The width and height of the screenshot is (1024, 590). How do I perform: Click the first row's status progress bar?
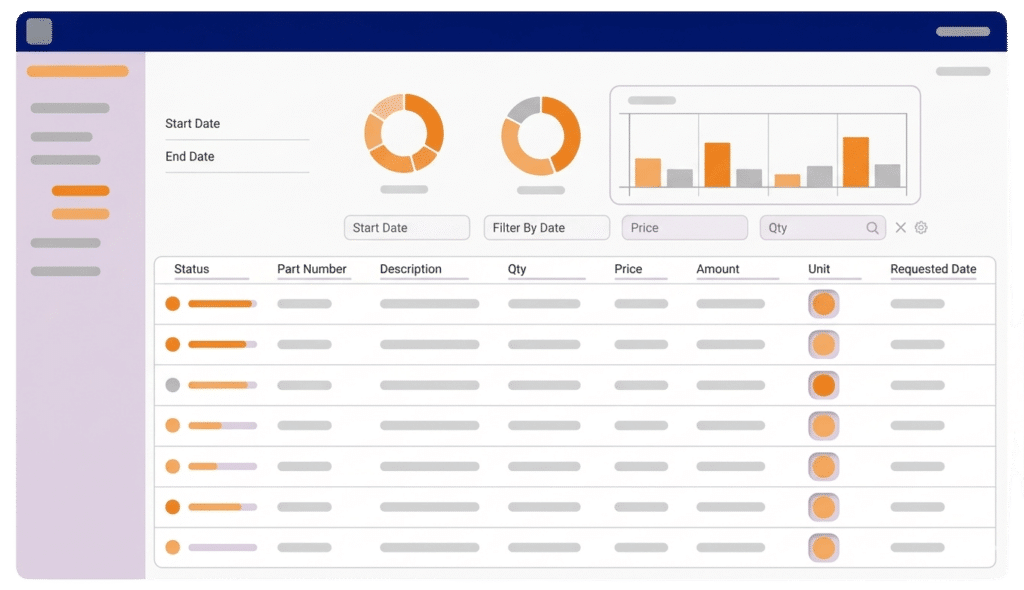[222, 304]
